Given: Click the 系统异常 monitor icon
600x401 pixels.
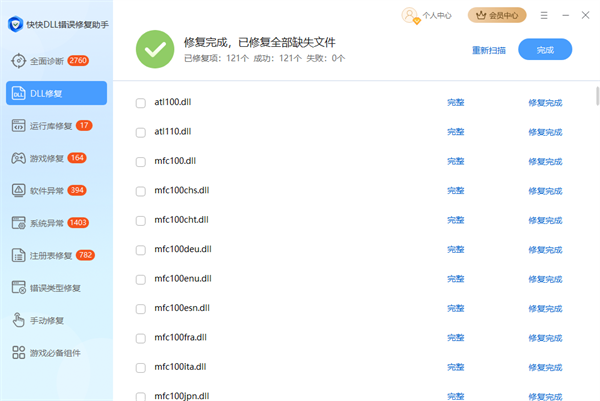Looking at the screenshot, I should point(18,223).
